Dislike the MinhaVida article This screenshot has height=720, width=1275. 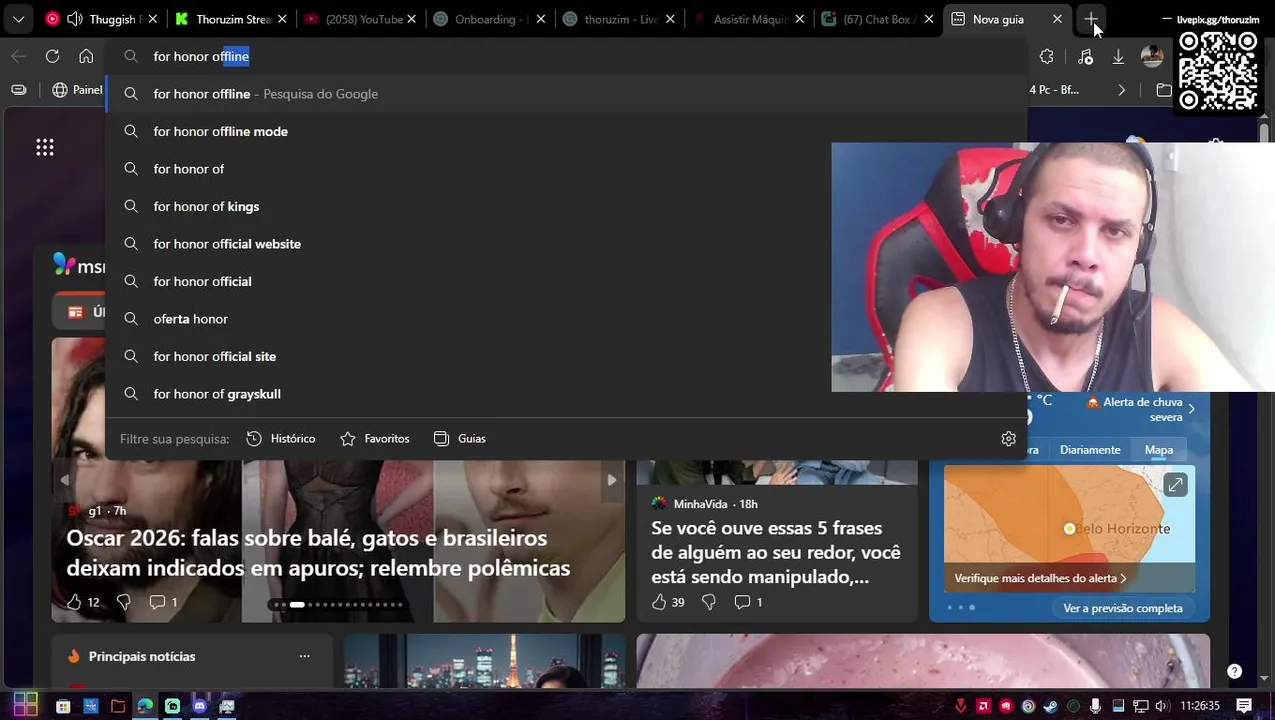coord(709,602)
